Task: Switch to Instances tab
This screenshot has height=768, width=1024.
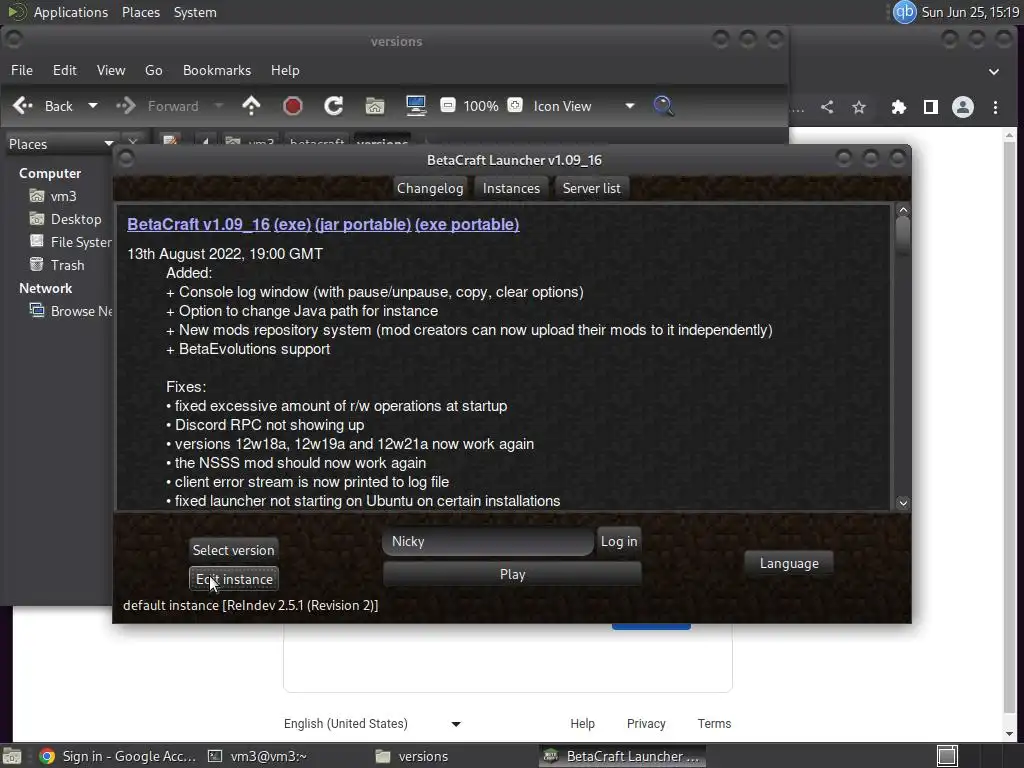Action: click(x=511, y=188)
